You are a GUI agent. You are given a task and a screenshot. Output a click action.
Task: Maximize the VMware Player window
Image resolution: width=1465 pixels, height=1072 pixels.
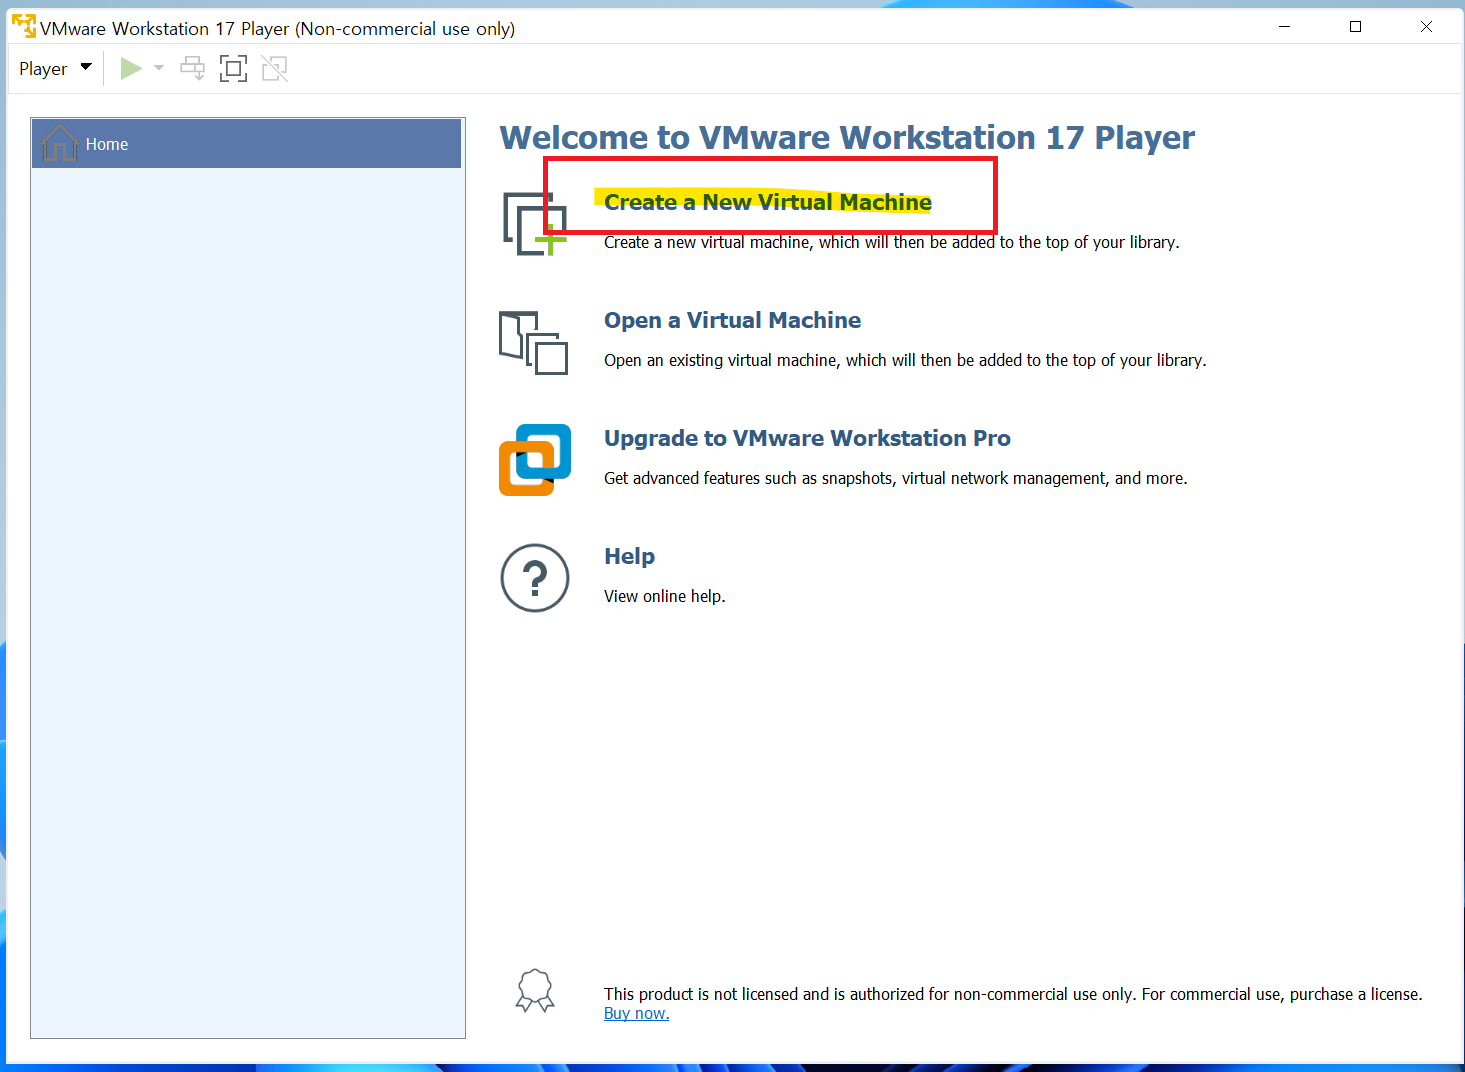coord(1355,27)
